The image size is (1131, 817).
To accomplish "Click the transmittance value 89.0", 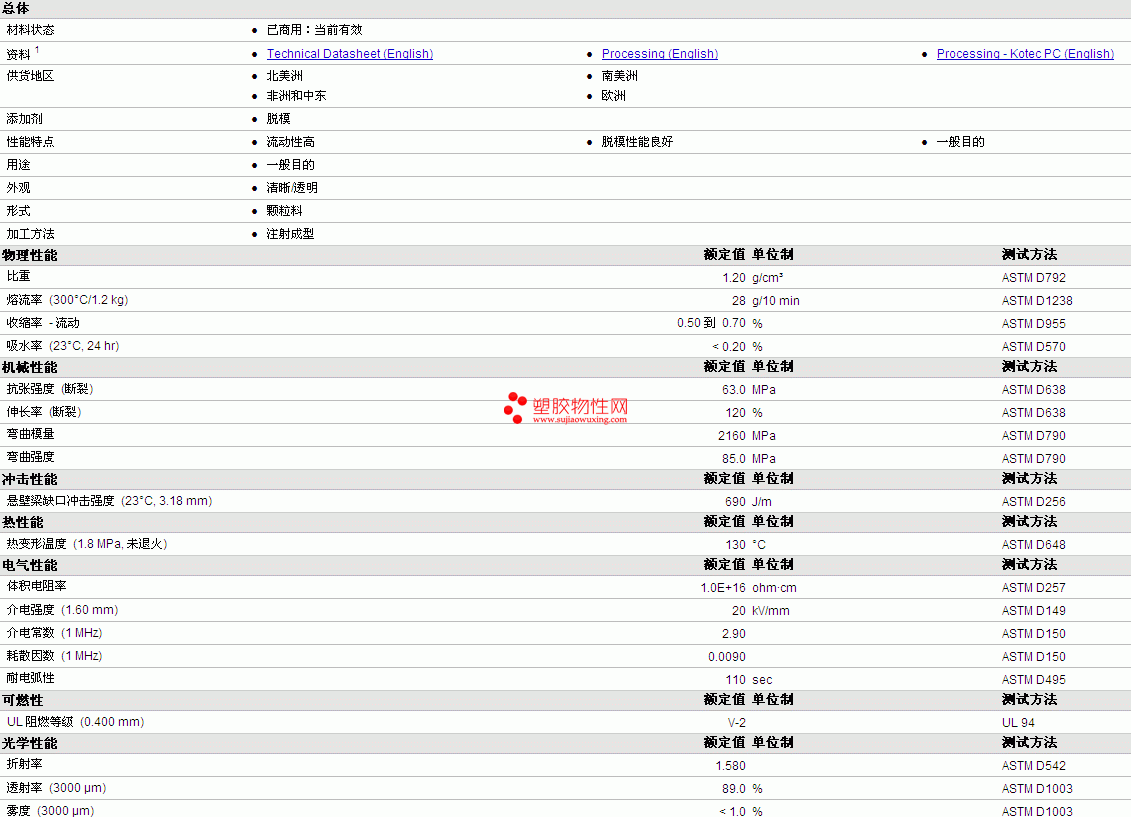I will click(734, 789).
